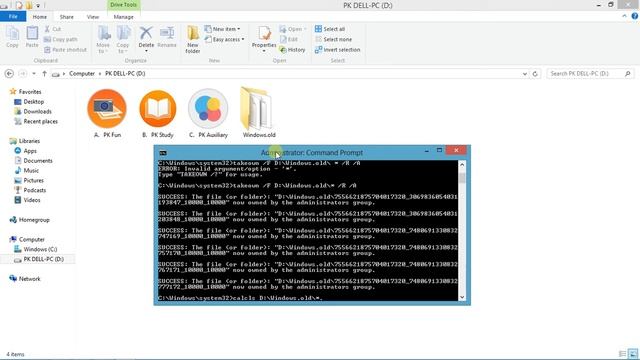
Task: Open Favorites in navigation pane
Action: [30, 92]
